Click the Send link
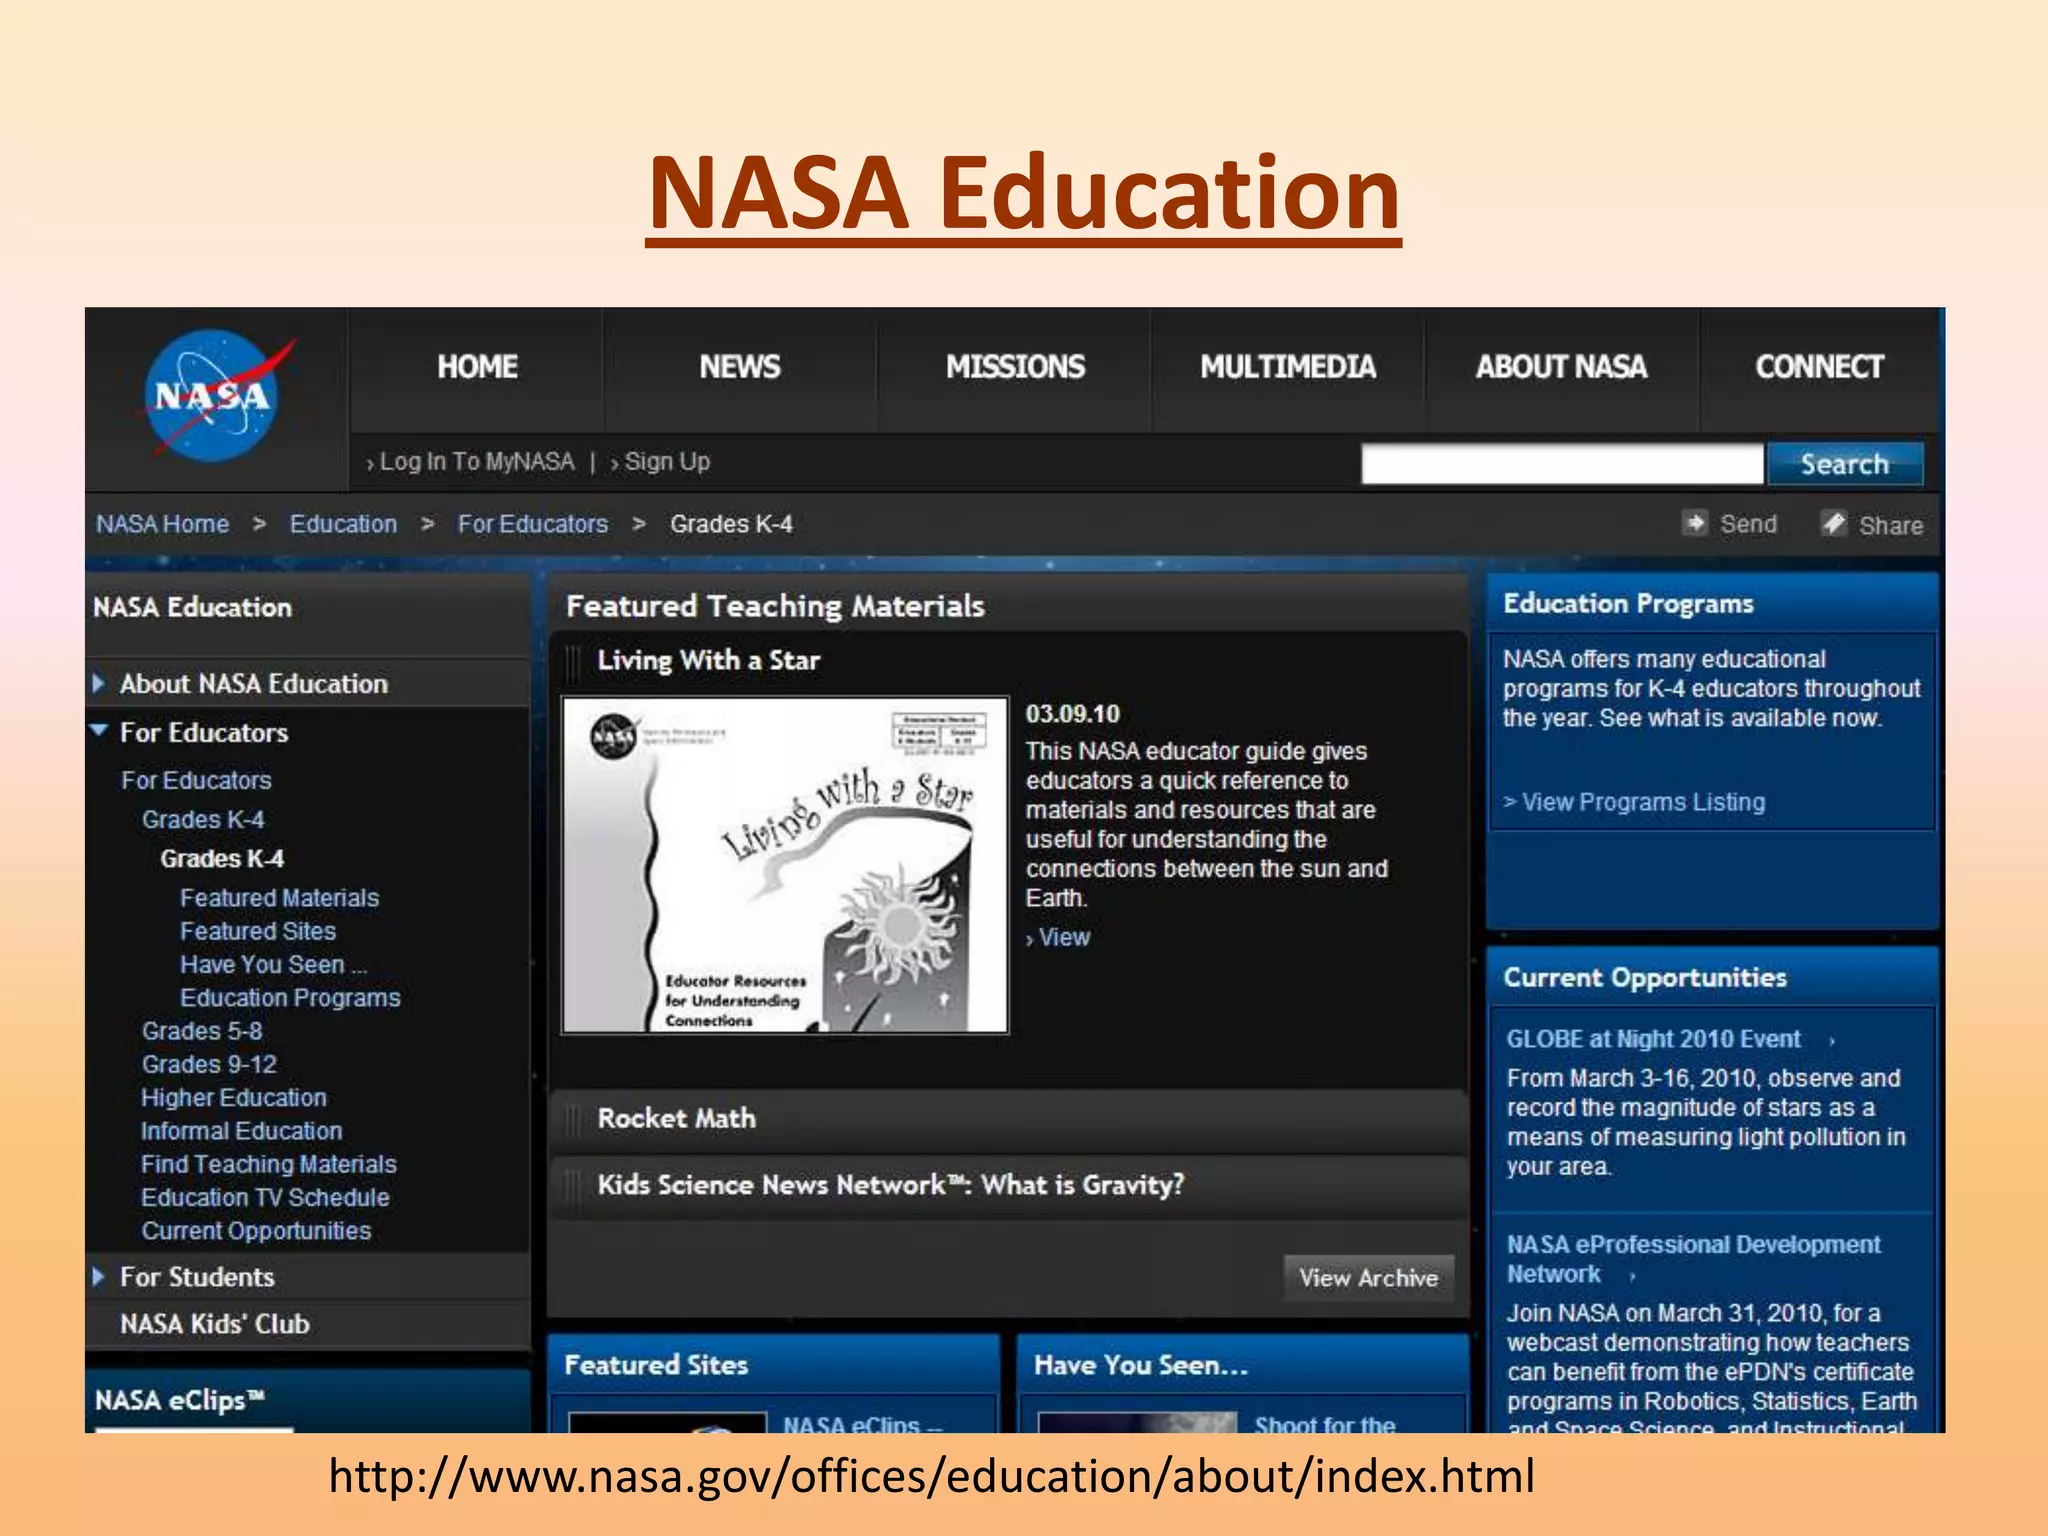 click(x=1748, y=524)
